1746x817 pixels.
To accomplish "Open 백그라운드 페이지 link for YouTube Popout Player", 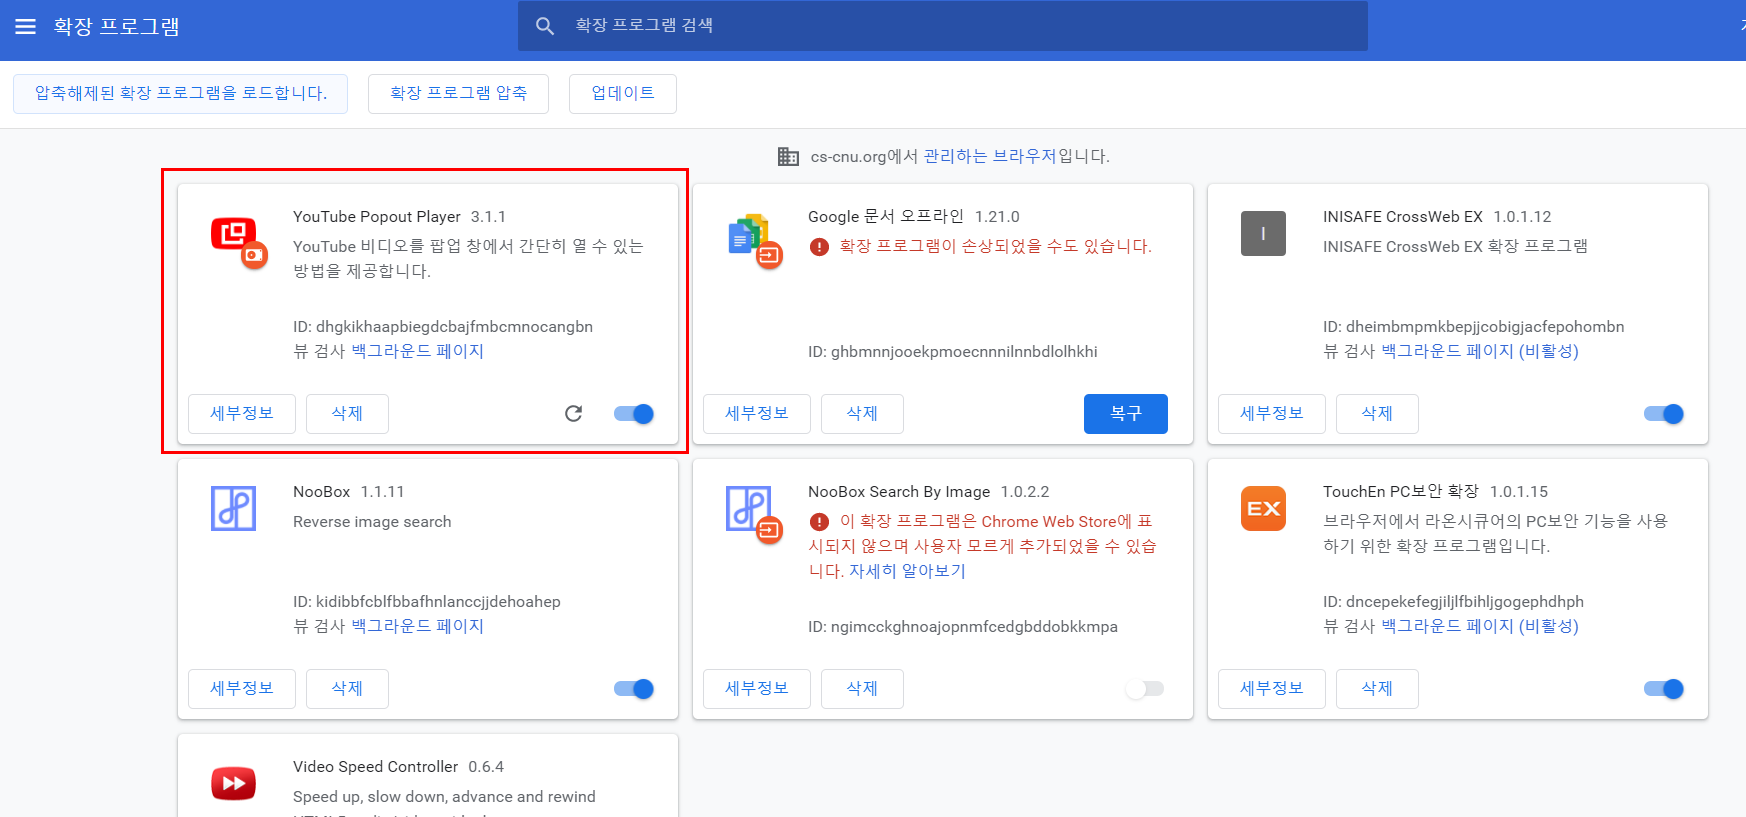I will (x=418, y=351).
